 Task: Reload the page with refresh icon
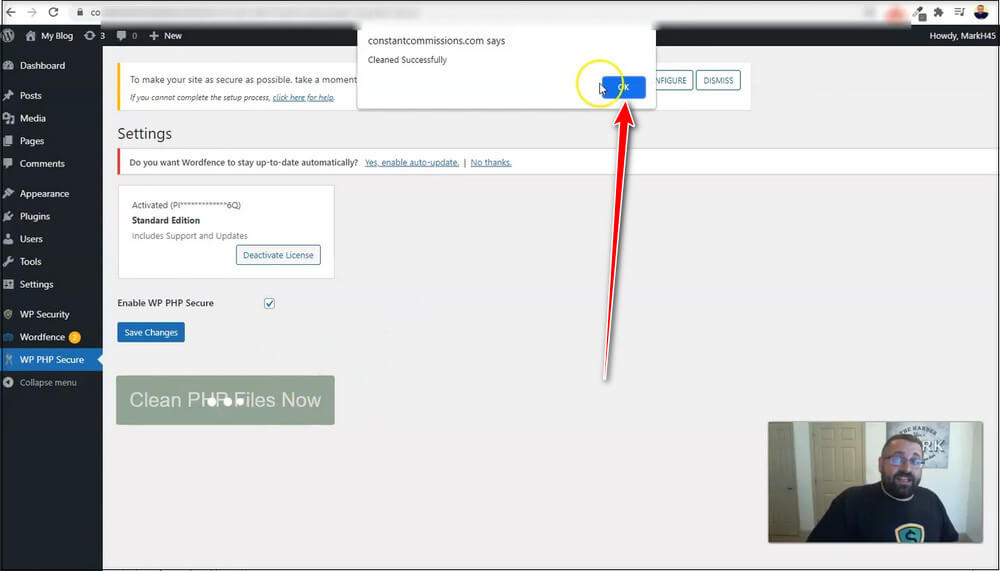(54, 12)
